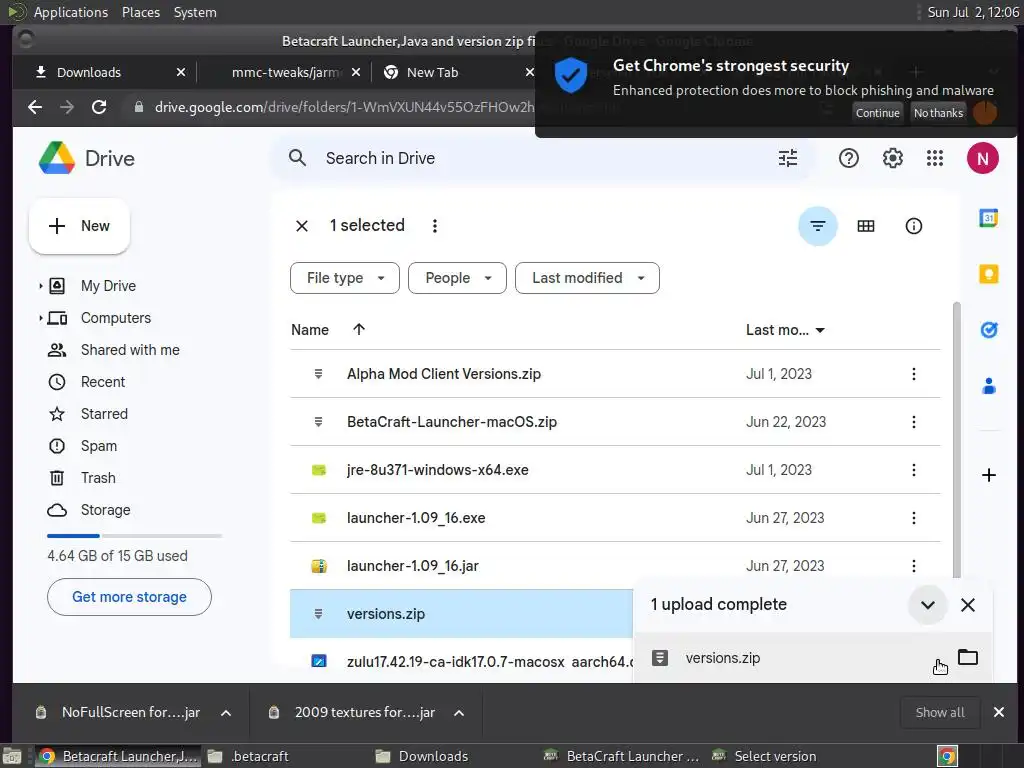Show the details info panel

coord(914,226)
